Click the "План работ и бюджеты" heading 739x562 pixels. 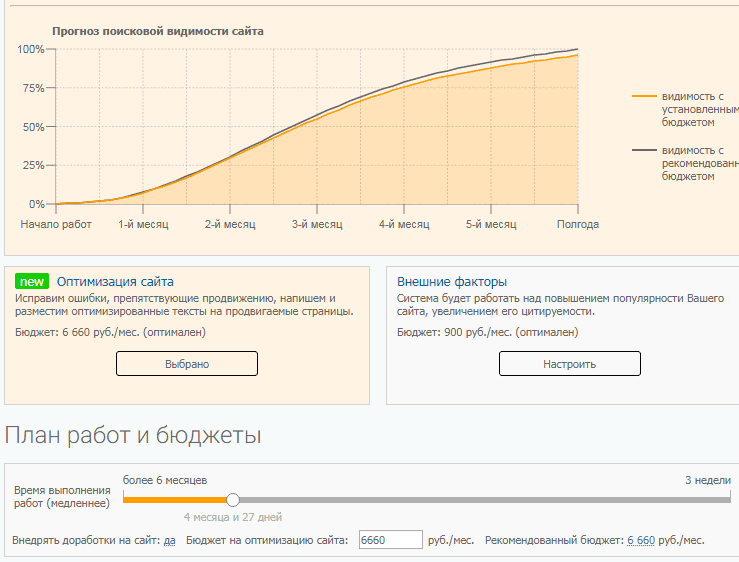tap(133, 435)
